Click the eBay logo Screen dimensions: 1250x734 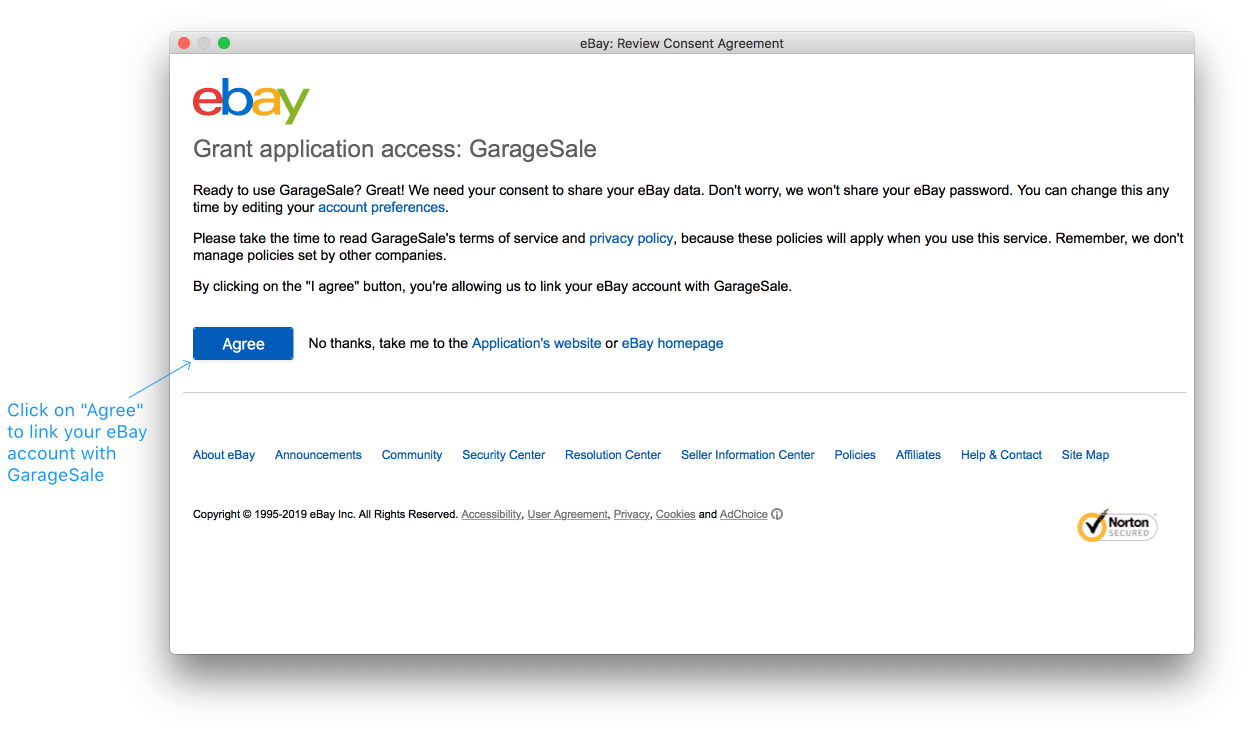(251, 101)
